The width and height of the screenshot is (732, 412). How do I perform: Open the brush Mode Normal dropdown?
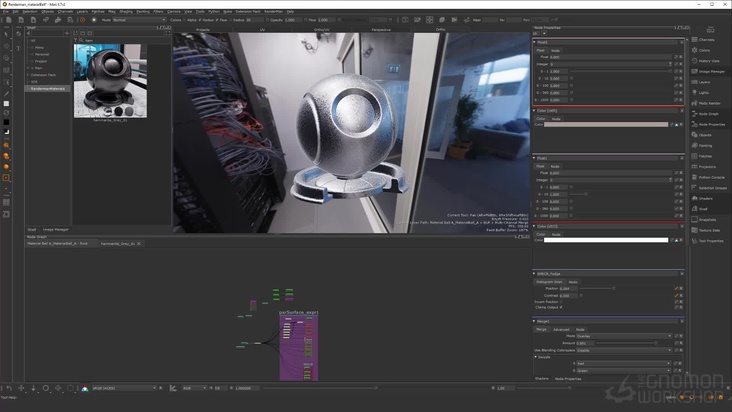point(139,20)
